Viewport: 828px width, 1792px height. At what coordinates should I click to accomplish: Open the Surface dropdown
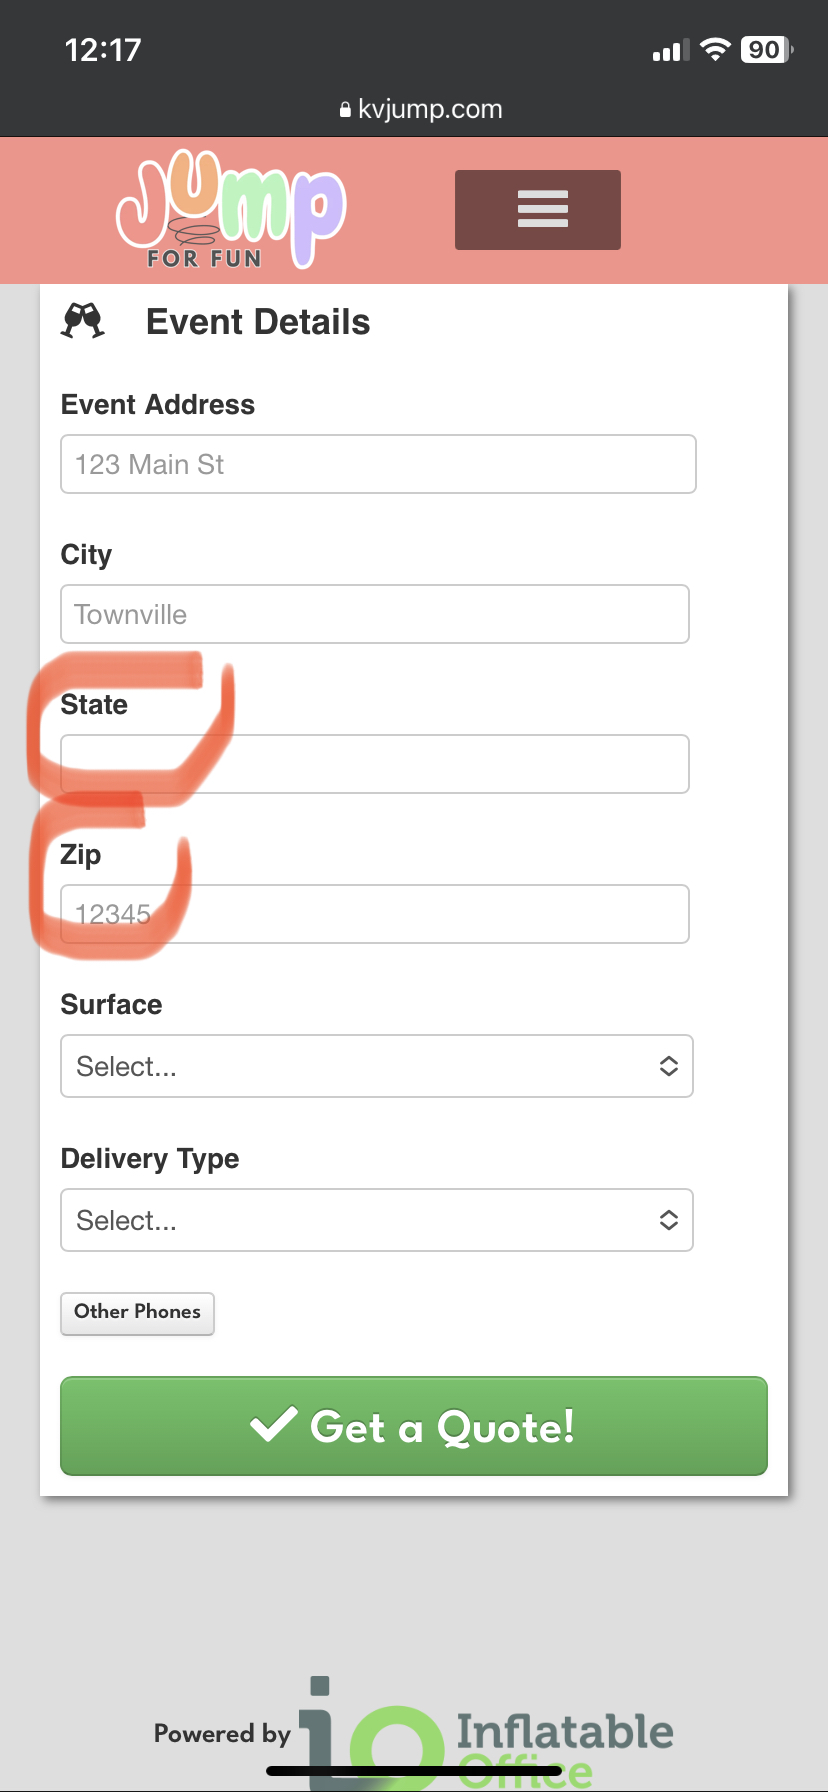376,1066
